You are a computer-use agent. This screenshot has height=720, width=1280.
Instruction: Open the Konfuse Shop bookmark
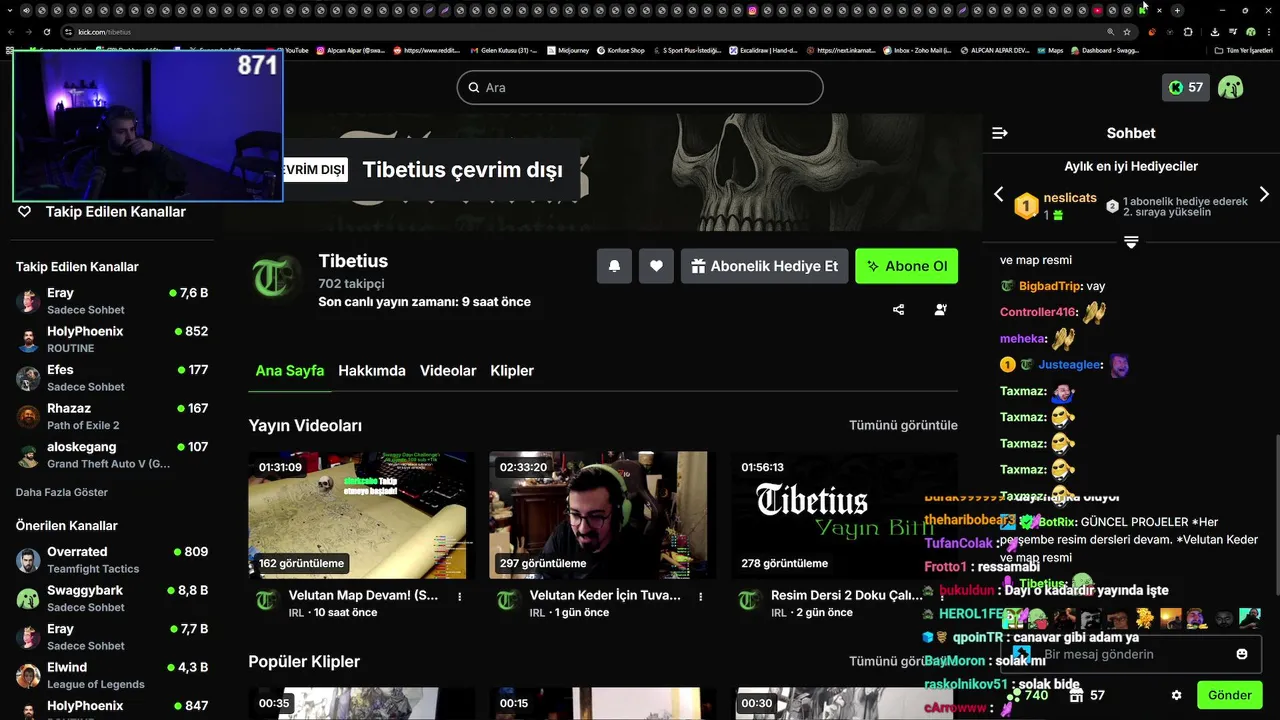[621, 50]
